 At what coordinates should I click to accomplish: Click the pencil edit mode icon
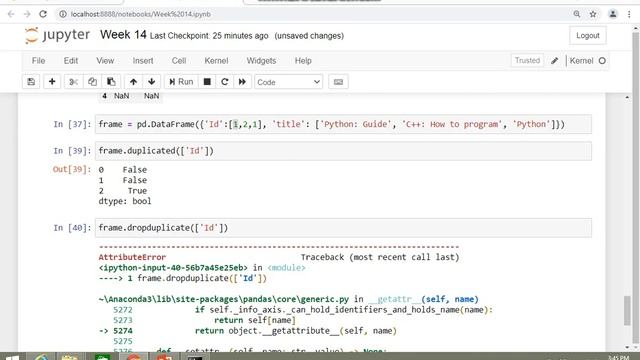pyautogui.click(x=554, y=61)
